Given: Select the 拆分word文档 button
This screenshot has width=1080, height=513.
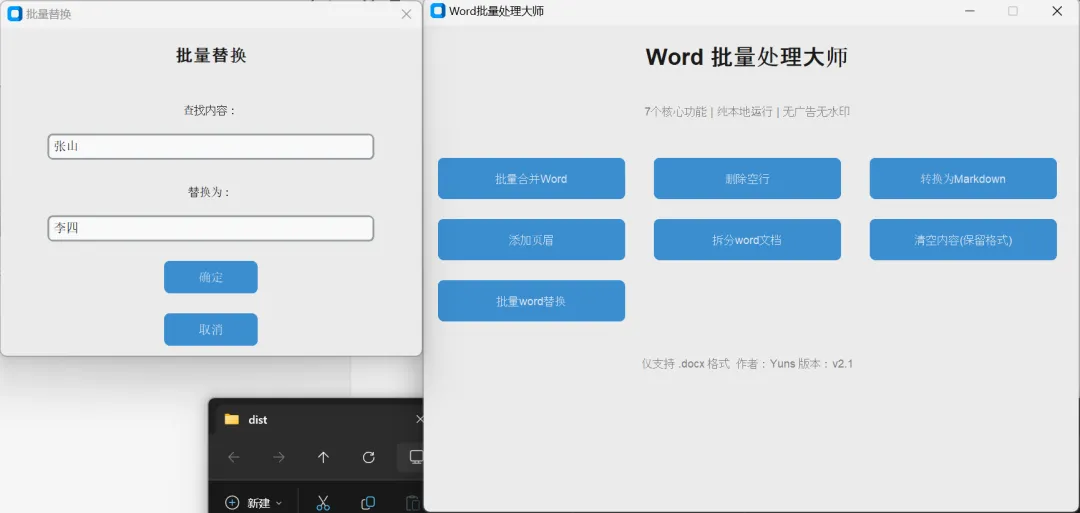Looking at the screenshot, I should tap(747, 240).
